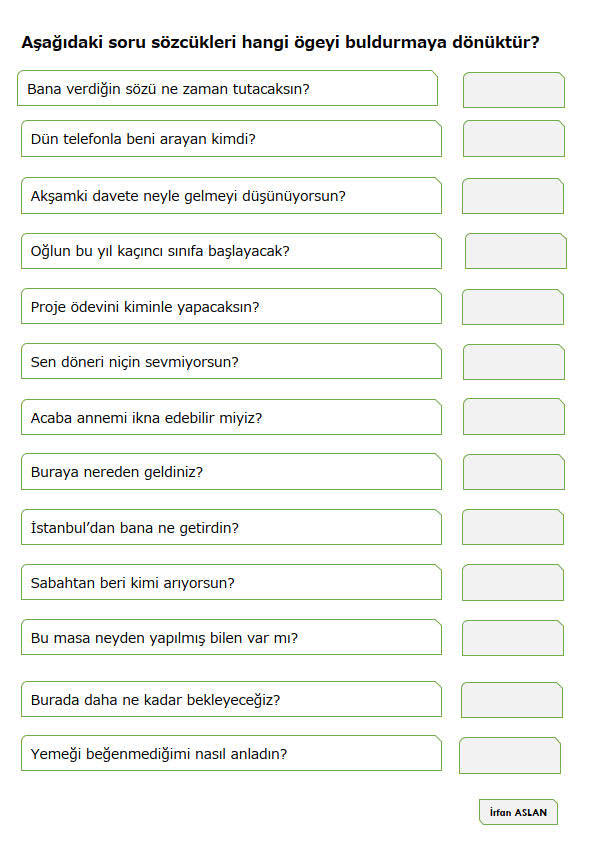
Task: Select the answer box for 'Sabahtan beri kimi arıyorsun?'
Action: pos(513,583)
